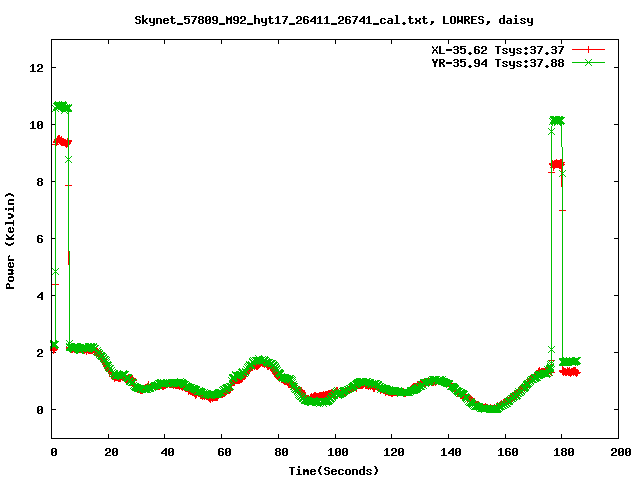Viewport: 640px width, 480px height.
Task: Click the y-axis tick label 12
Action: pos(36,68)
